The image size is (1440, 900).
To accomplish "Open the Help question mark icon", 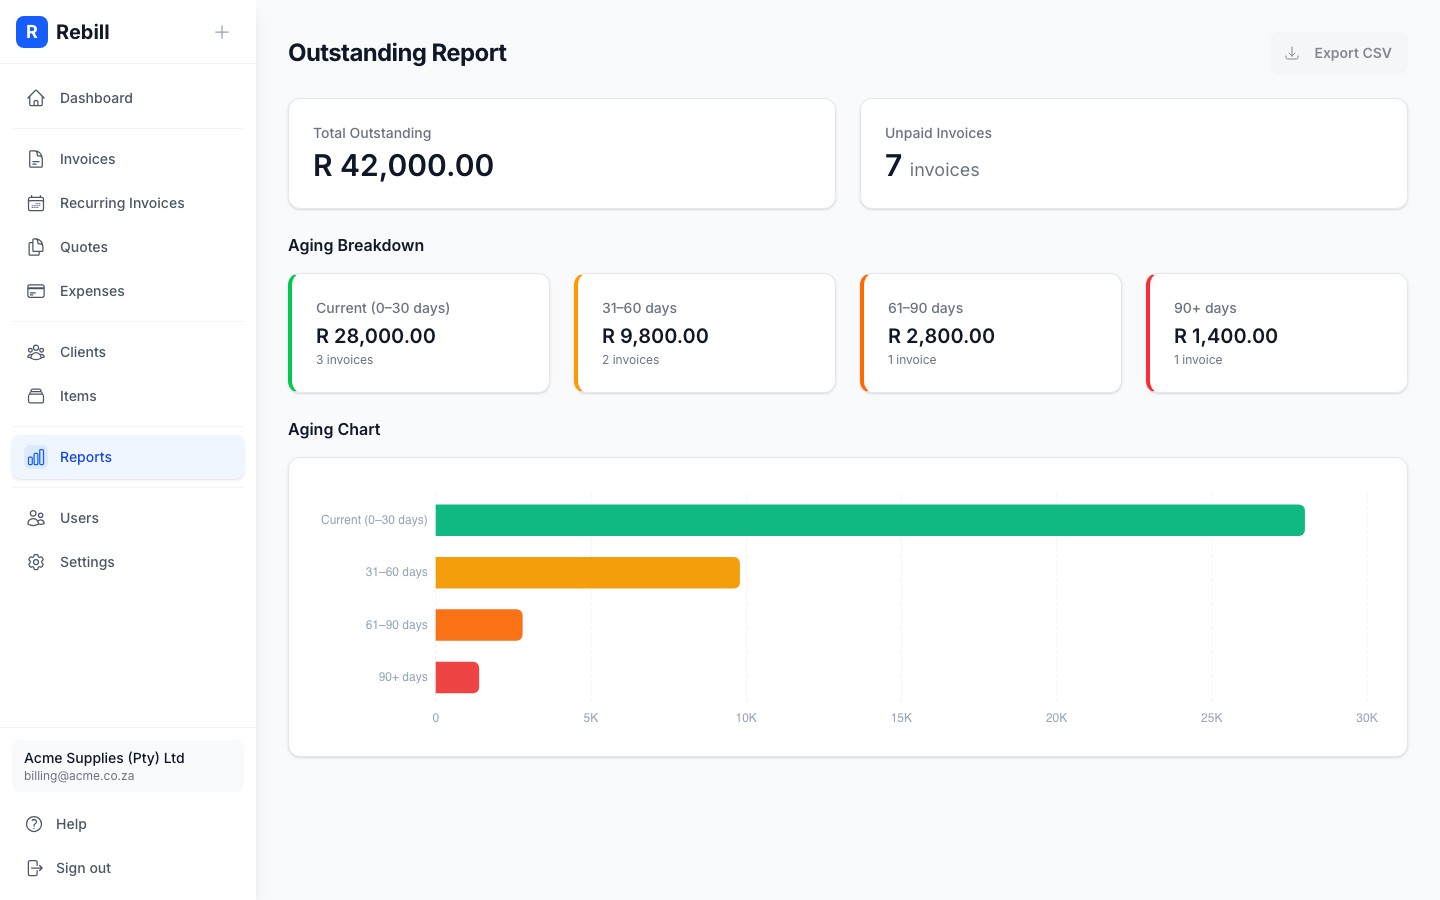I will tap(36, 824).
